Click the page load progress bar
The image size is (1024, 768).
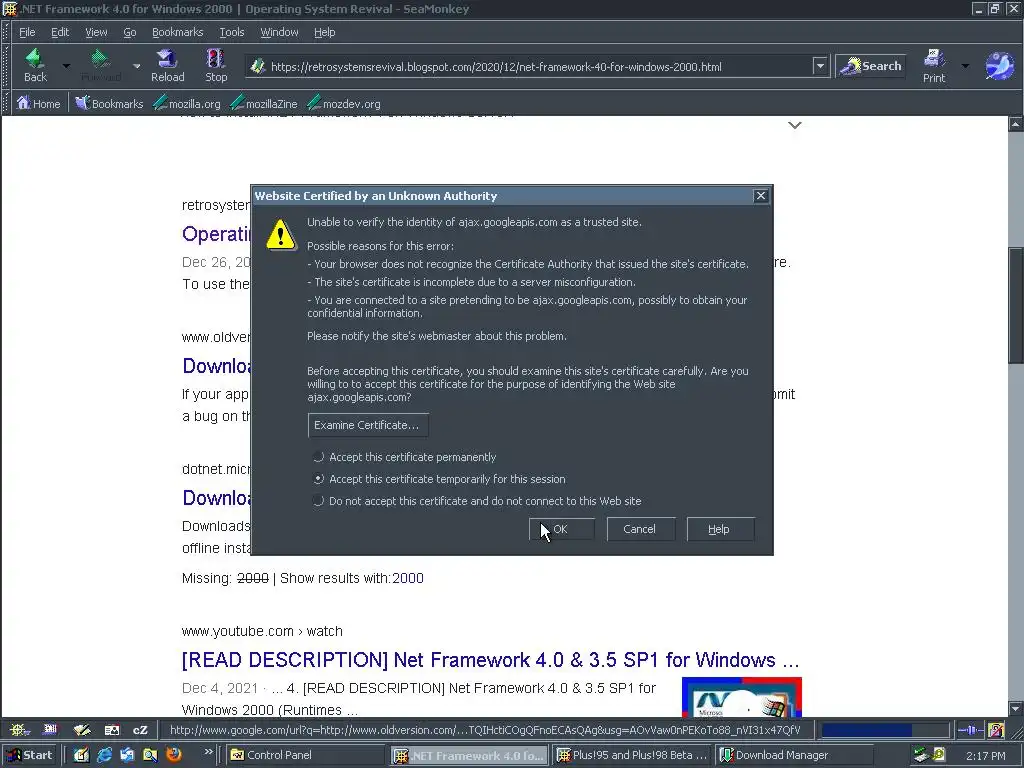[x=884, y=729]
